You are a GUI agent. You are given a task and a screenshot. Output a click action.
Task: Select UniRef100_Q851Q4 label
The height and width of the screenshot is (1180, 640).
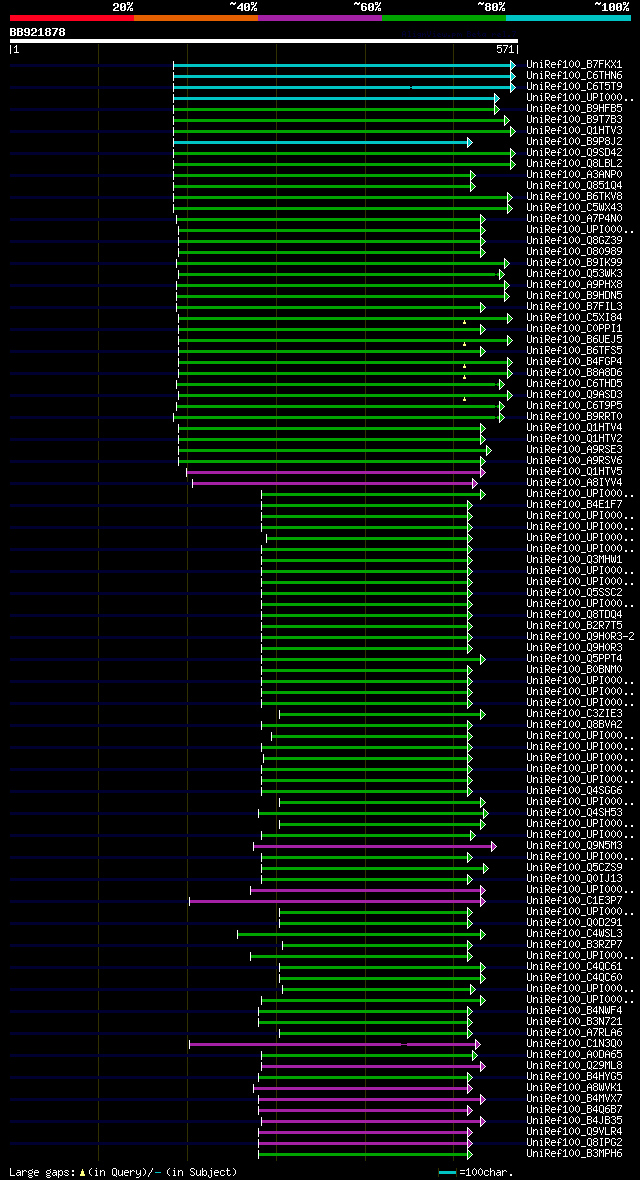[x=574, y=186]
